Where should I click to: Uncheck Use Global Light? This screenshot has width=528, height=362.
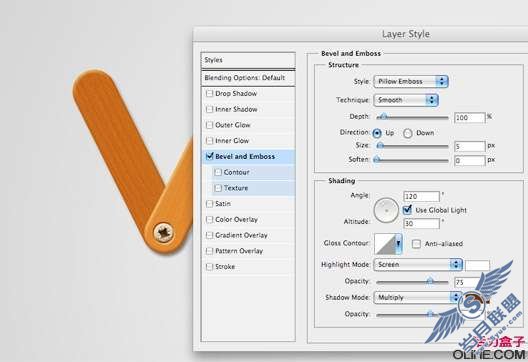(x=407, y=210)
